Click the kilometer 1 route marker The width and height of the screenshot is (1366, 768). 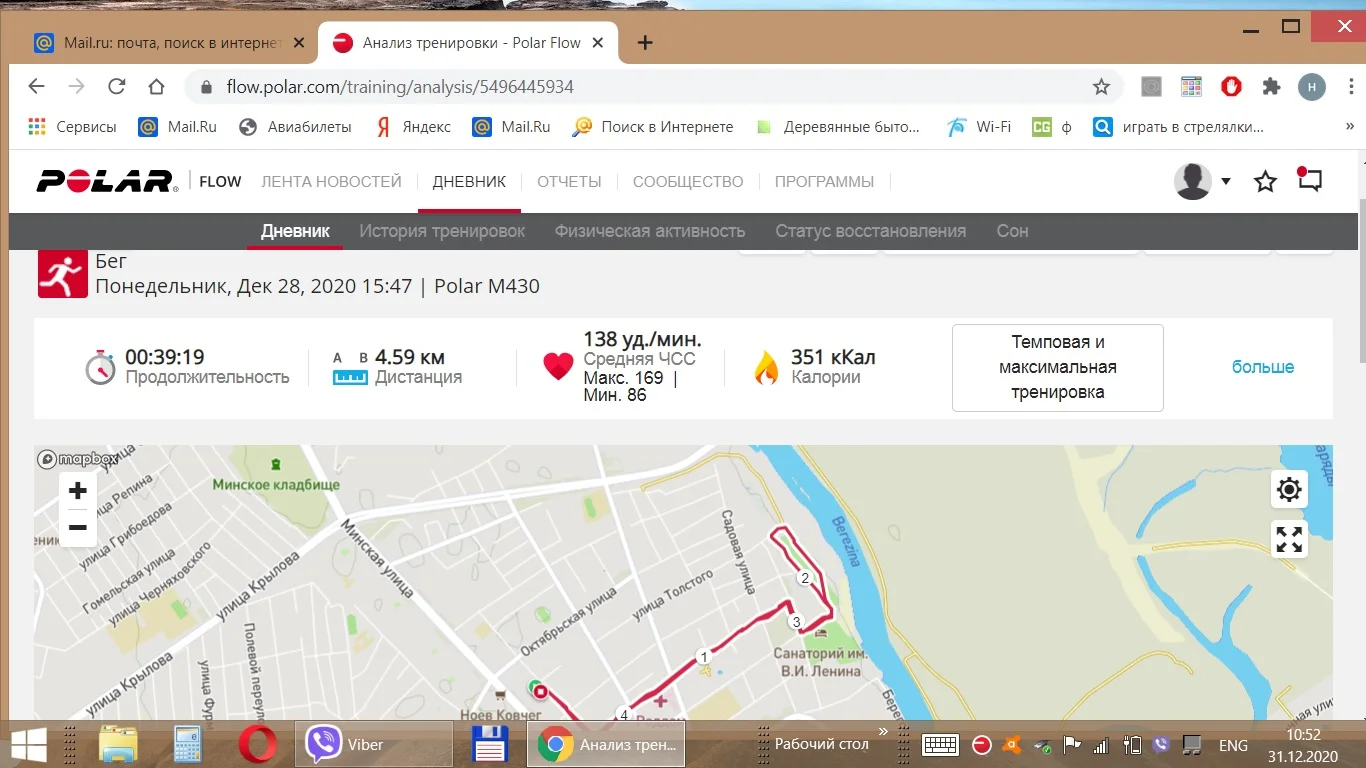[x=704, y=656]
